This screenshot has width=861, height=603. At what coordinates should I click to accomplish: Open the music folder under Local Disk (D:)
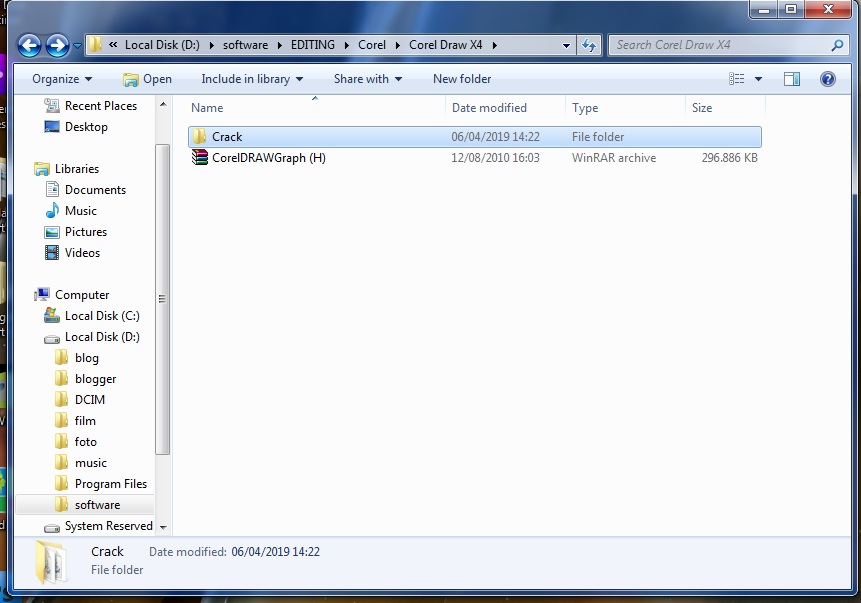click(x=81, y=463)
